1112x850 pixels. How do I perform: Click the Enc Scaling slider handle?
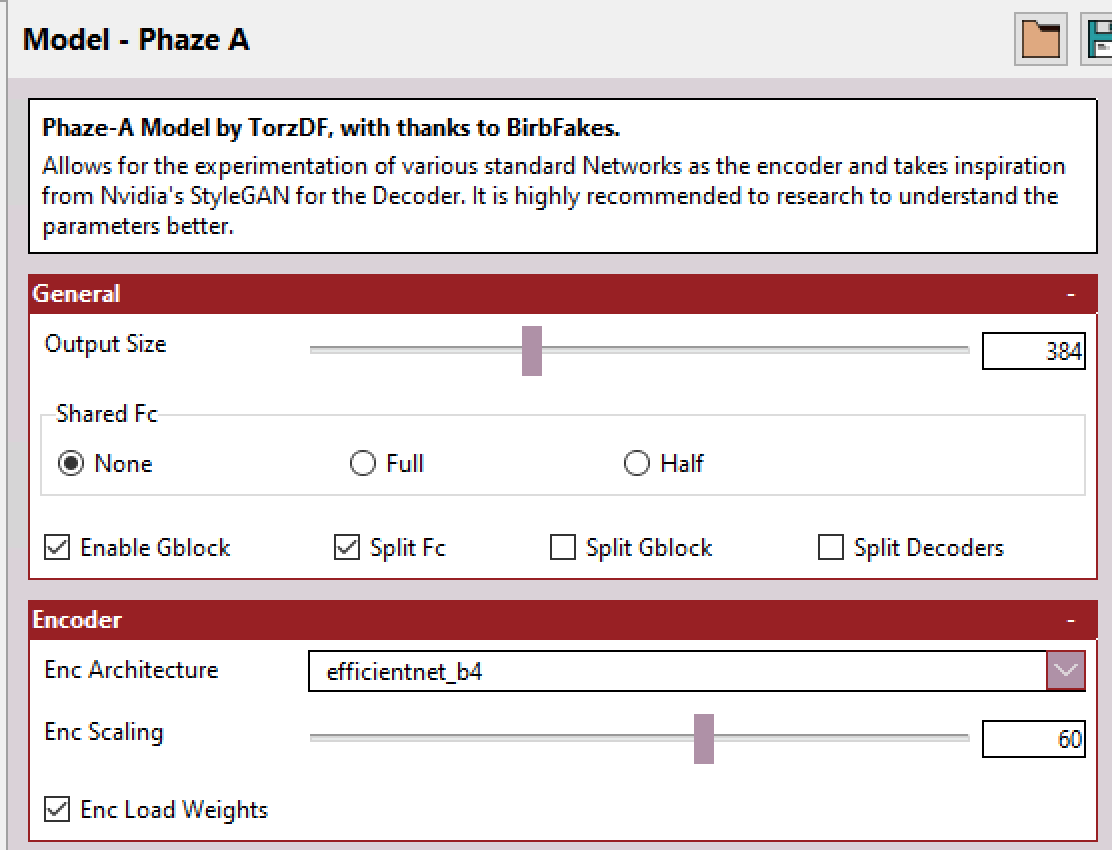[x=704, y=739]
